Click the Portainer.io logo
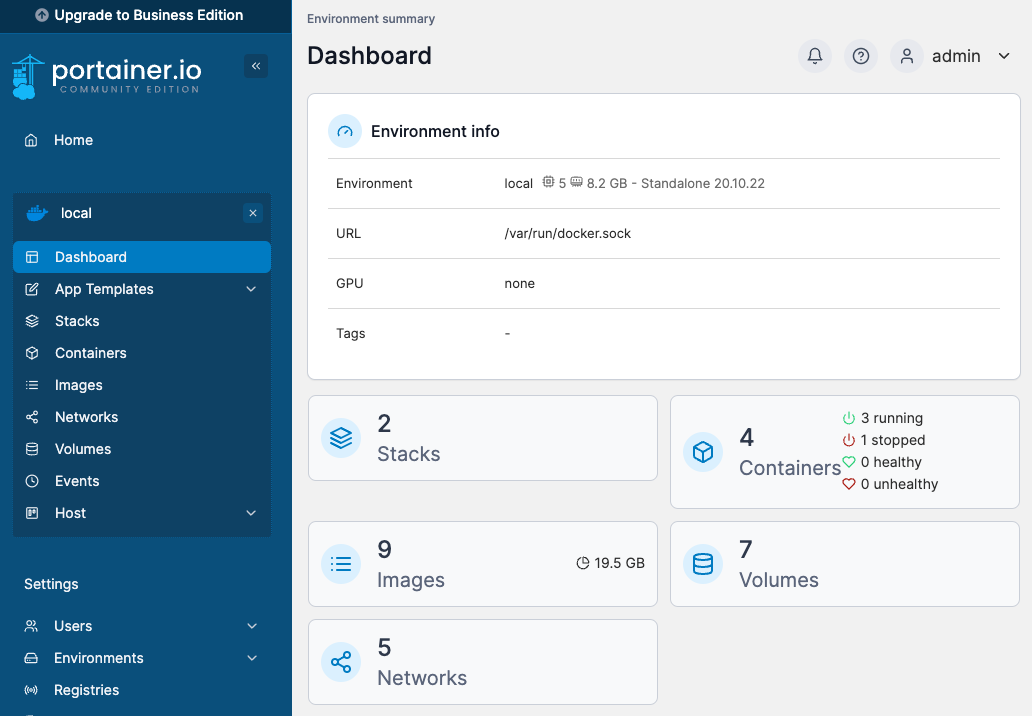Viewport: 1032px width, 716px height. pyautogui.click(x=107, y=76)
